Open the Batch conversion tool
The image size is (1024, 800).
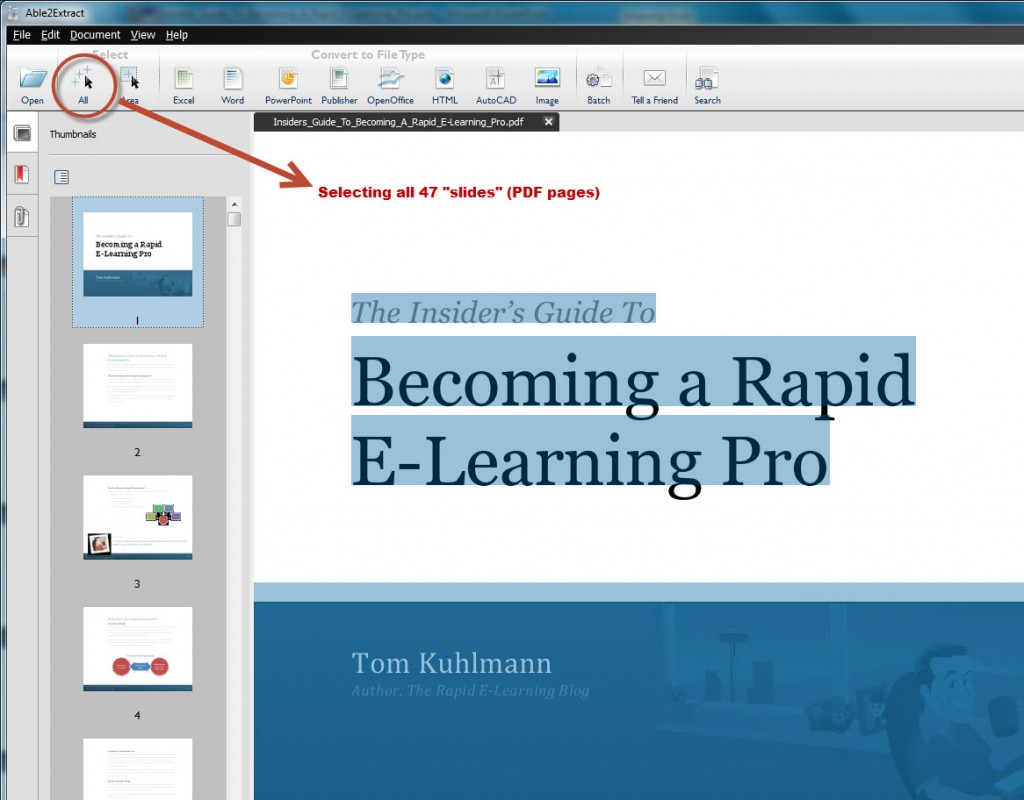pos(598,86)
